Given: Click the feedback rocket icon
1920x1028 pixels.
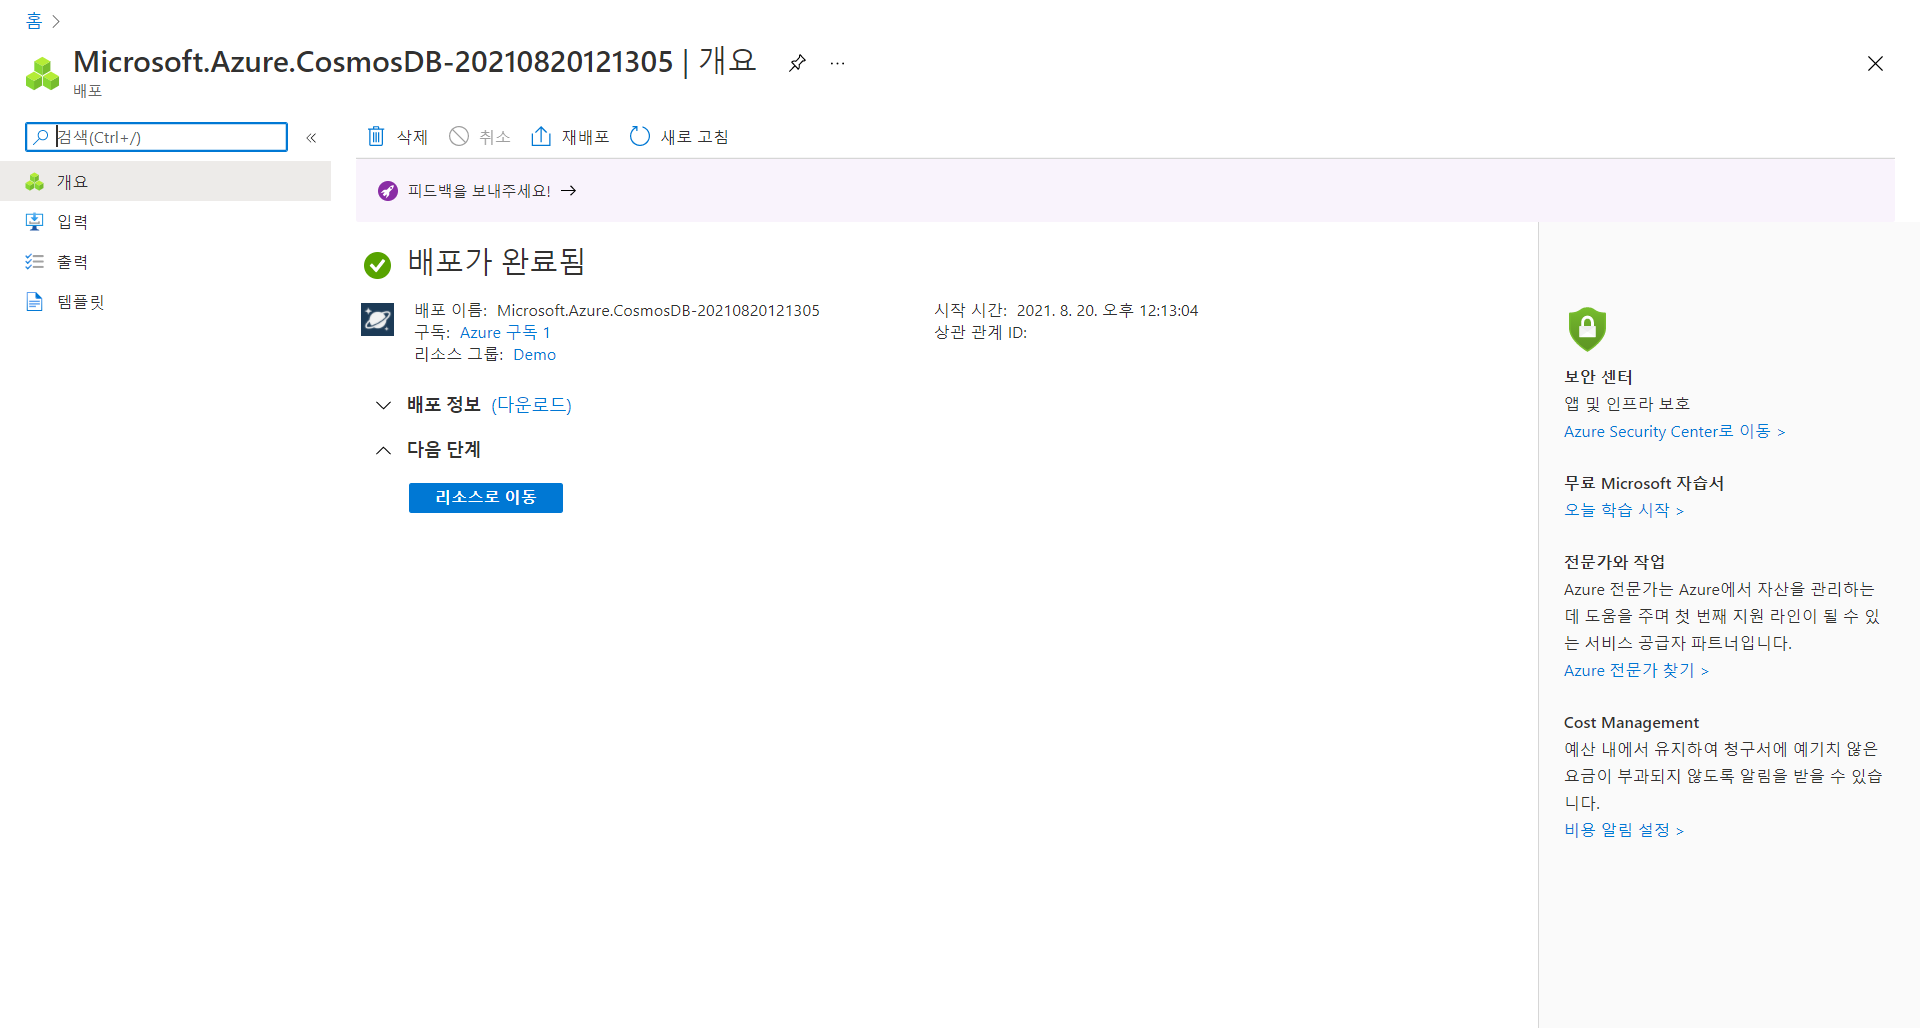Looking at the screenshot, I should click(x=388, y=191).
